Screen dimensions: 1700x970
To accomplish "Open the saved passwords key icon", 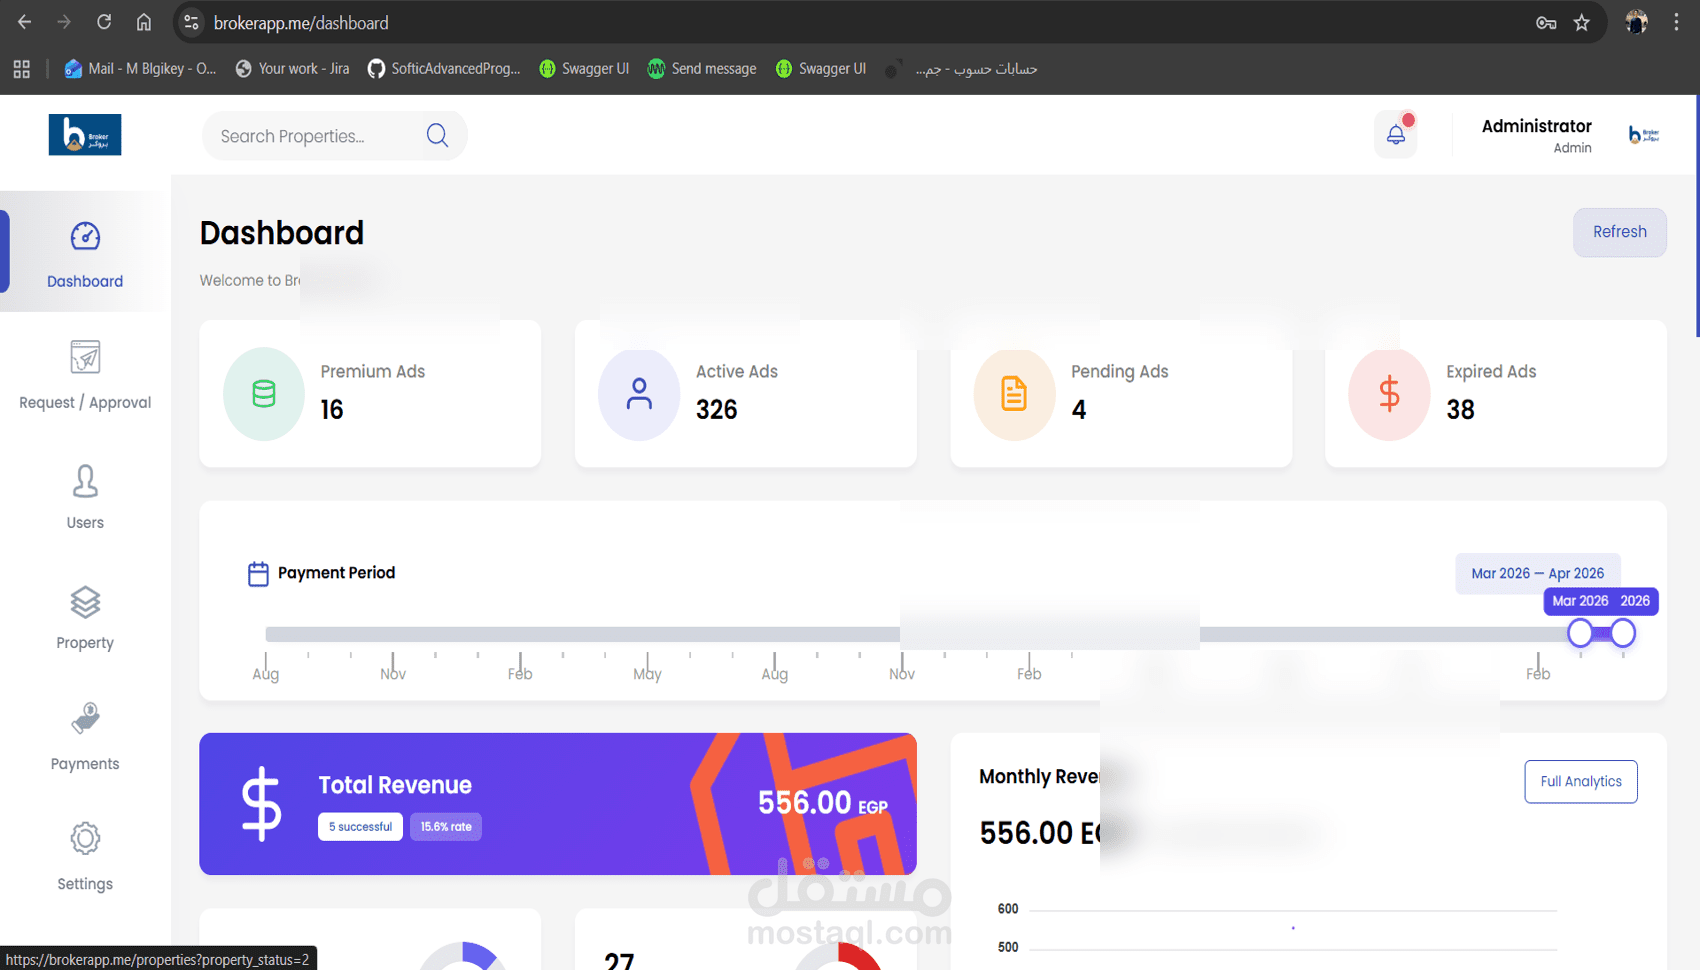I will 1546,23.
